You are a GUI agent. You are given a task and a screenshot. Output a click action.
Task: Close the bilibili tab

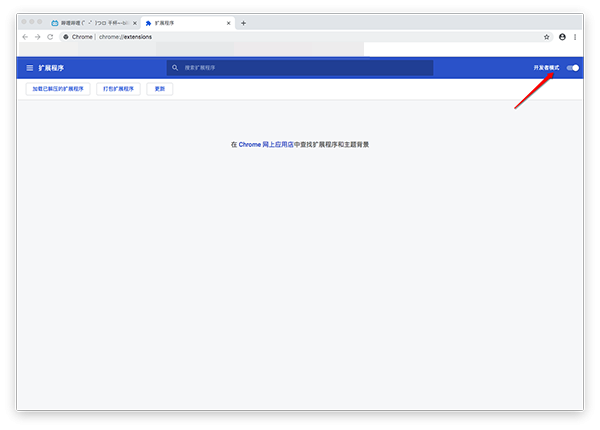point(135,23)
